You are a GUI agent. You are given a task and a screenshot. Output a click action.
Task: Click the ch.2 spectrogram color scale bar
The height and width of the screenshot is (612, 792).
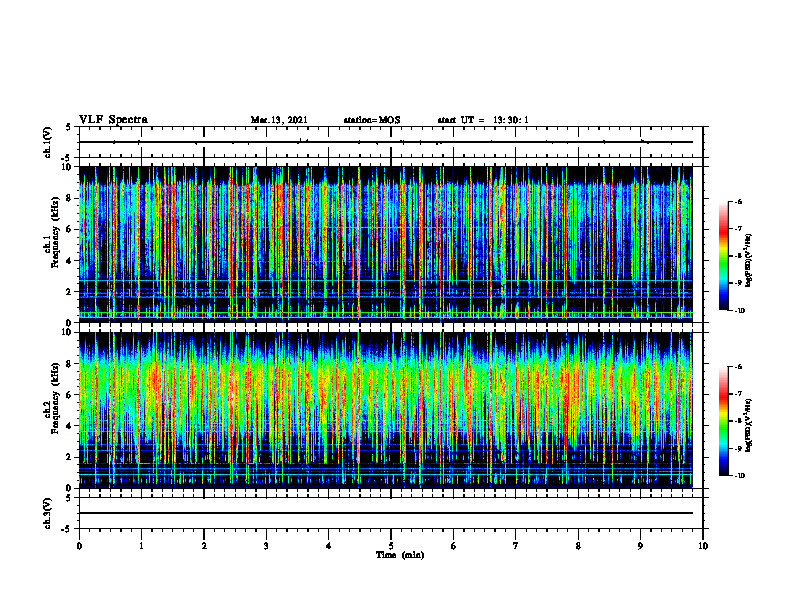(x=723, y=421)
